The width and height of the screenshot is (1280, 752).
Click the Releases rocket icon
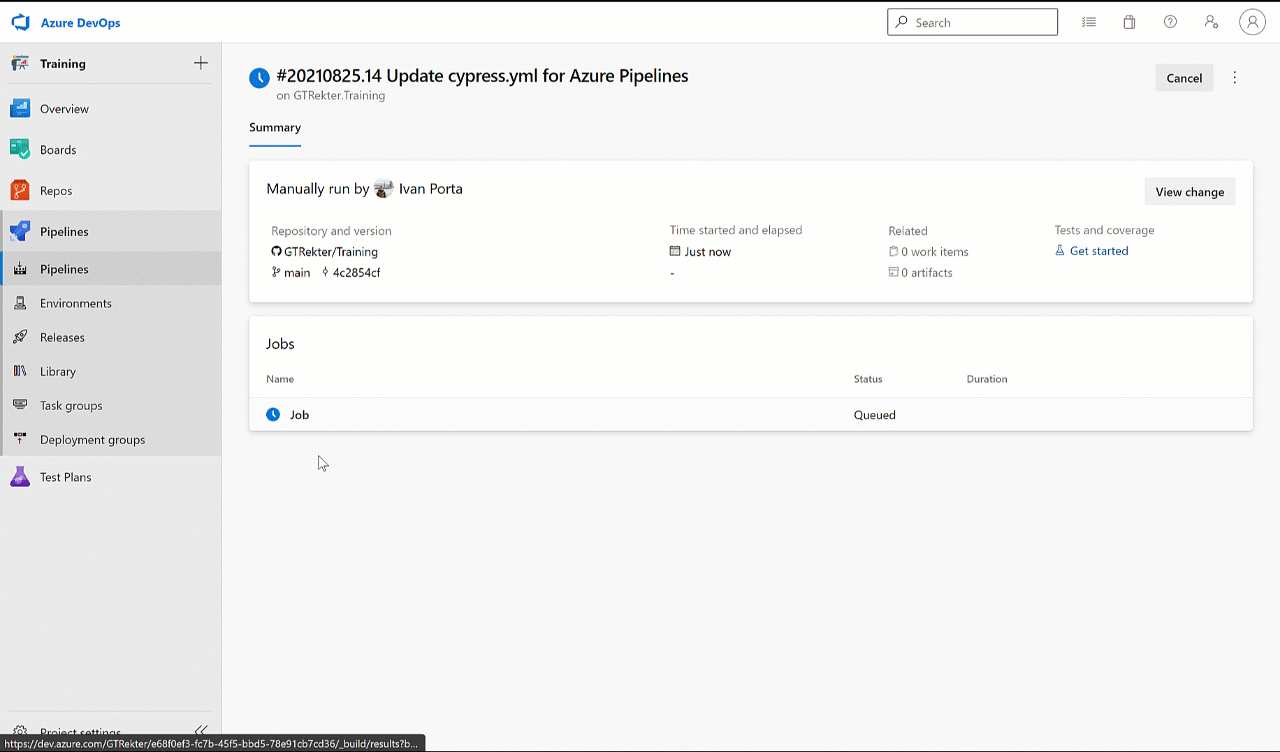(x=20, y=337)
